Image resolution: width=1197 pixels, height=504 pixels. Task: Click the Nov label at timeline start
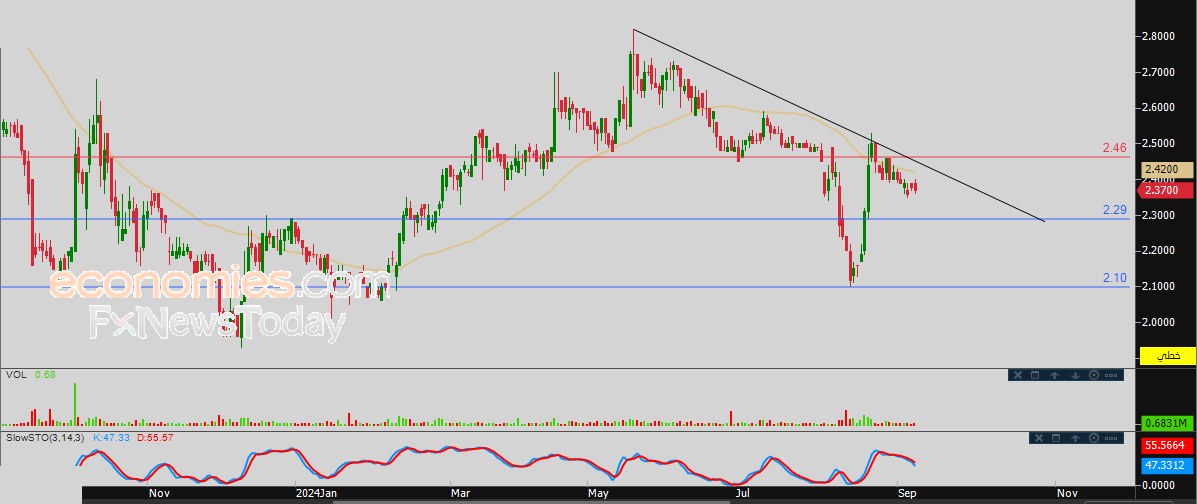[158, 493]
